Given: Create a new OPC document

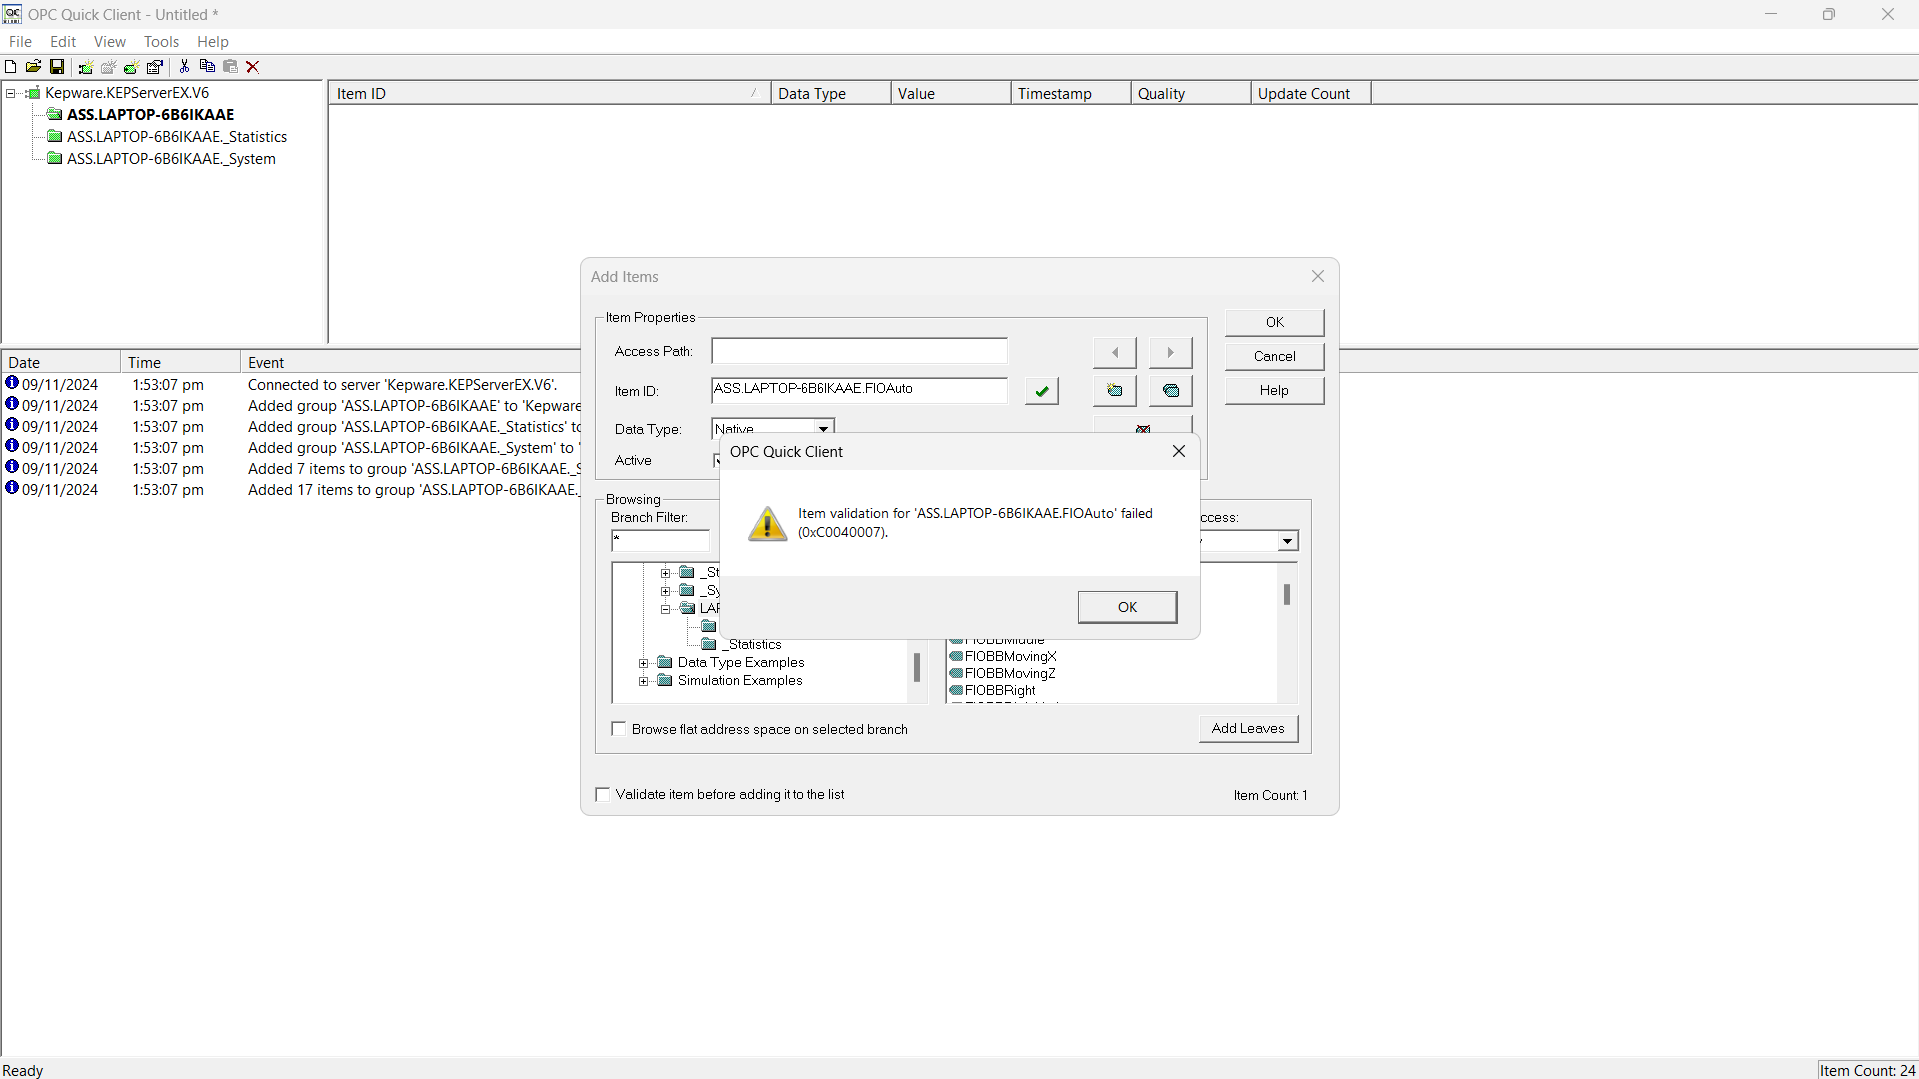Looking at the screenshot, I should click(10, 66).
